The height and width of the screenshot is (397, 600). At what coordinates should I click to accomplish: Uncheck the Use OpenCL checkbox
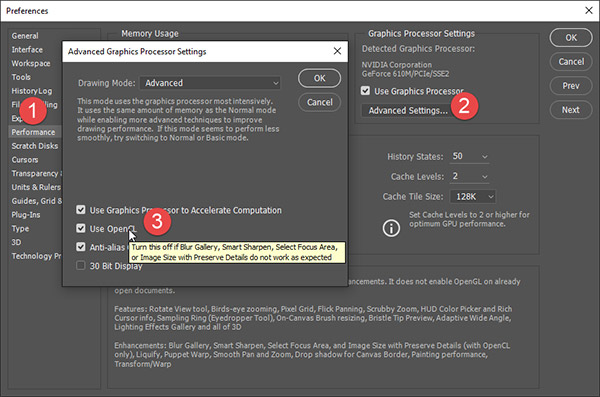click(x=81, y=228)
